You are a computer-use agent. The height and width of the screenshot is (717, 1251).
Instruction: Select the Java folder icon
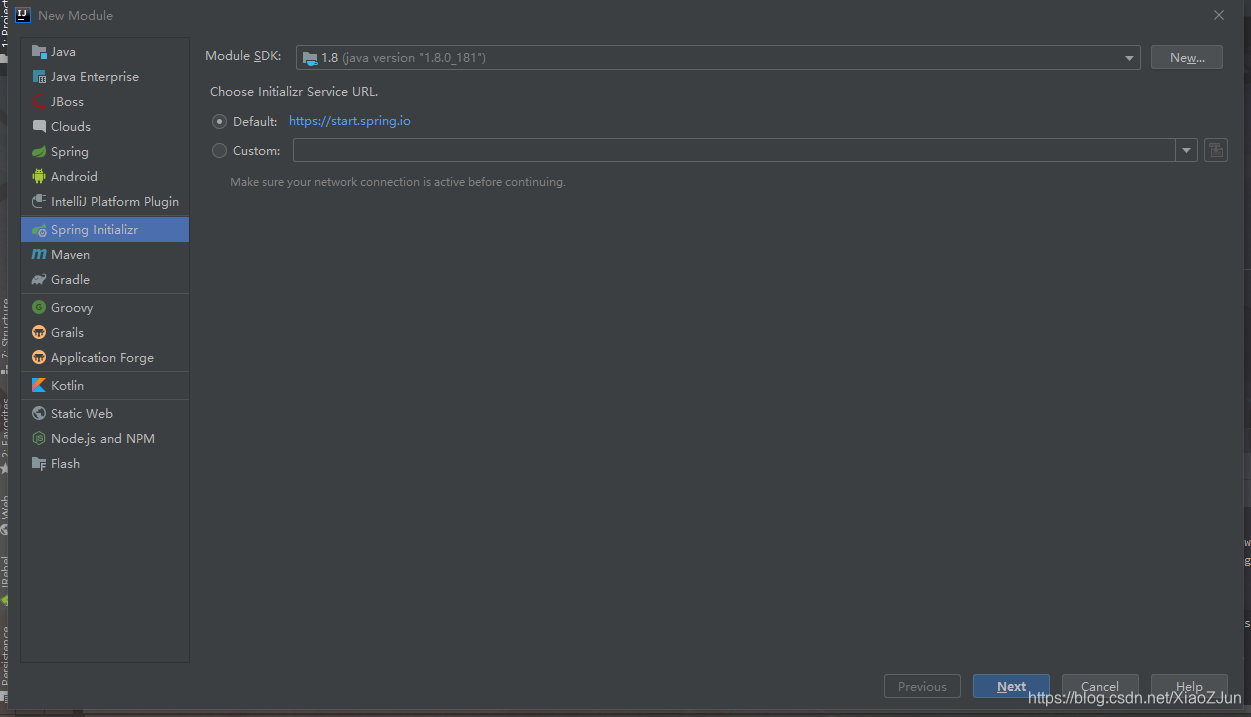tap(39, 51)
